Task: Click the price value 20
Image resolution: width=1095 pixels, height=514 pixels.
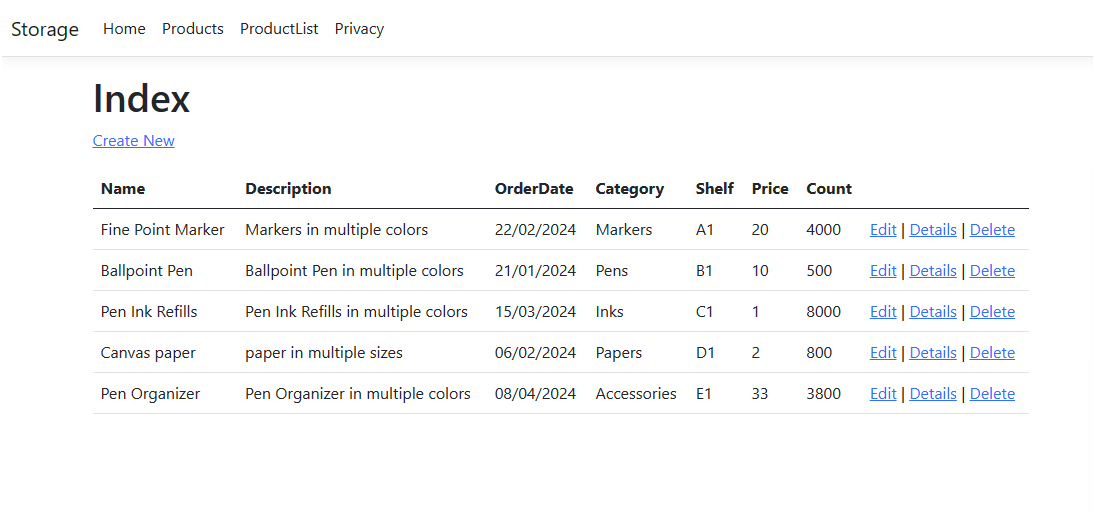Action: point(760,230)
